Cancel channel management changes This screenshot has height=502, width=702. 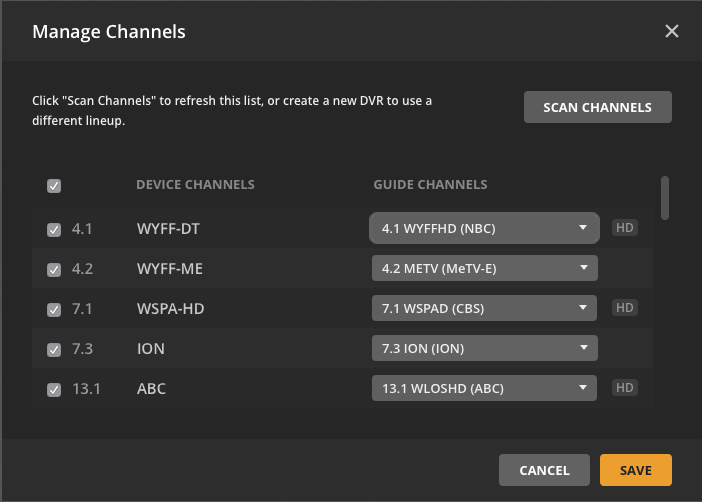tap(544, 470)
